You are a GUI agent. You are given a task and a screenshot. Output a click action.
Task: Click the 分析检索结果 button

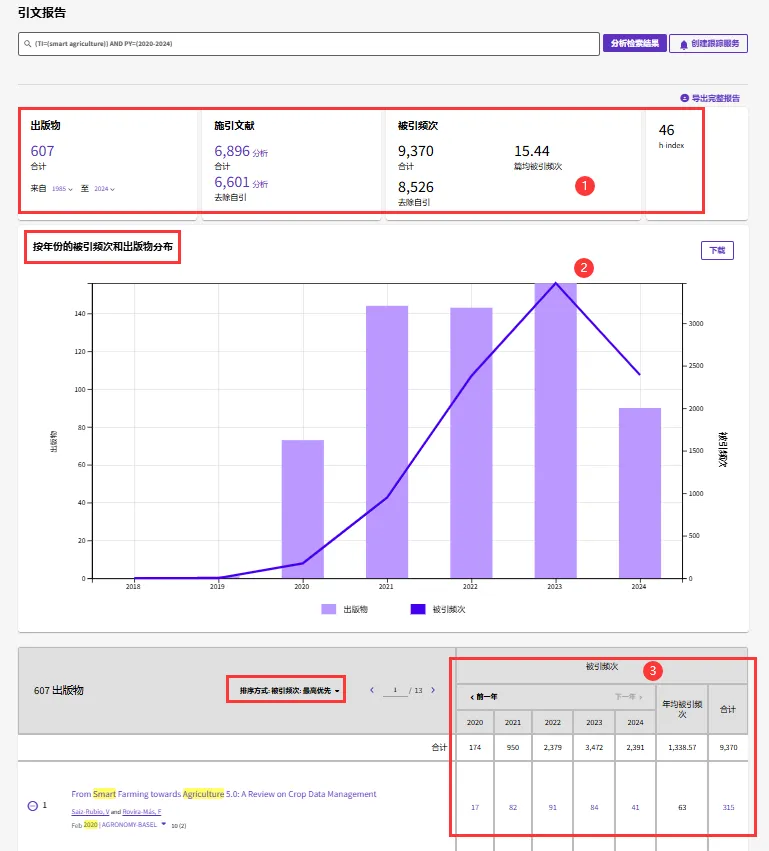(633, 44)
